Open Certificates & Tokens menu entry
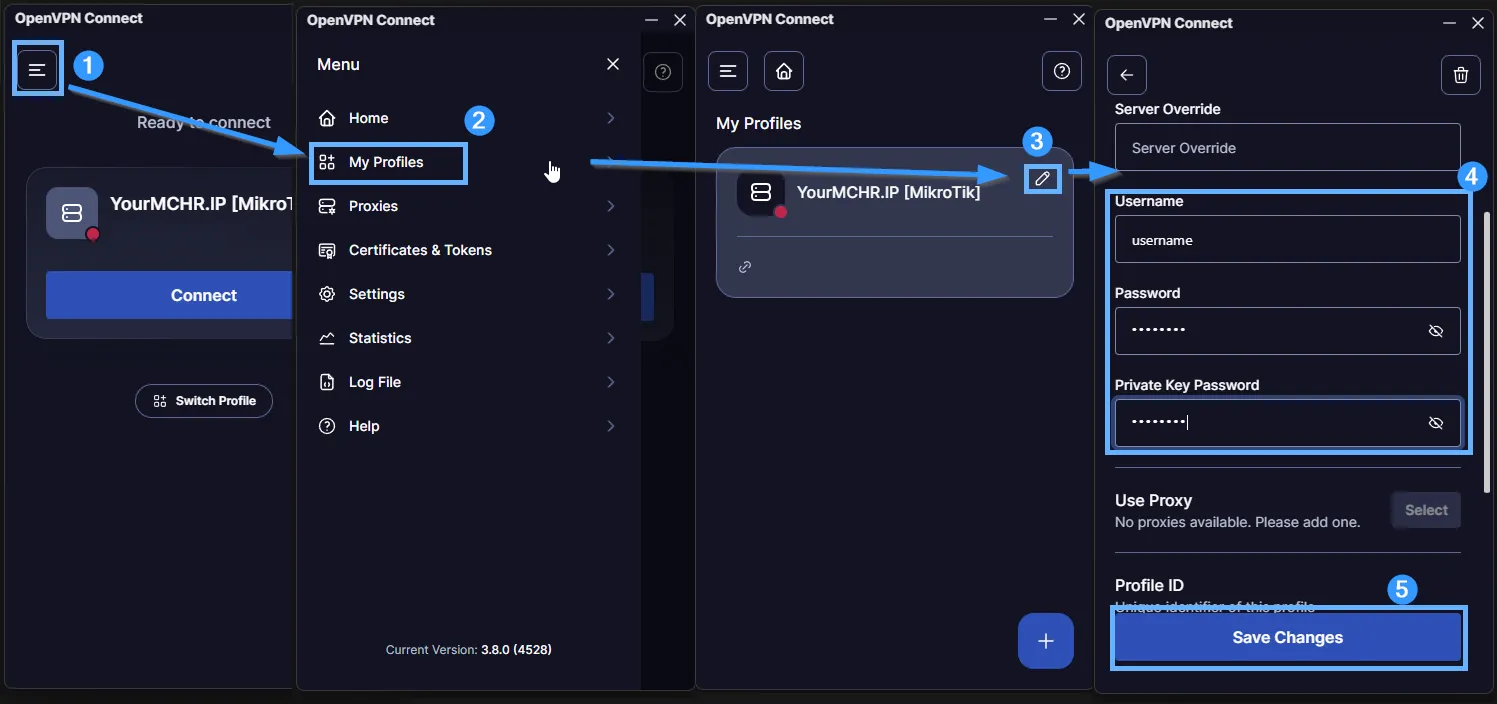 coord(467,250)
